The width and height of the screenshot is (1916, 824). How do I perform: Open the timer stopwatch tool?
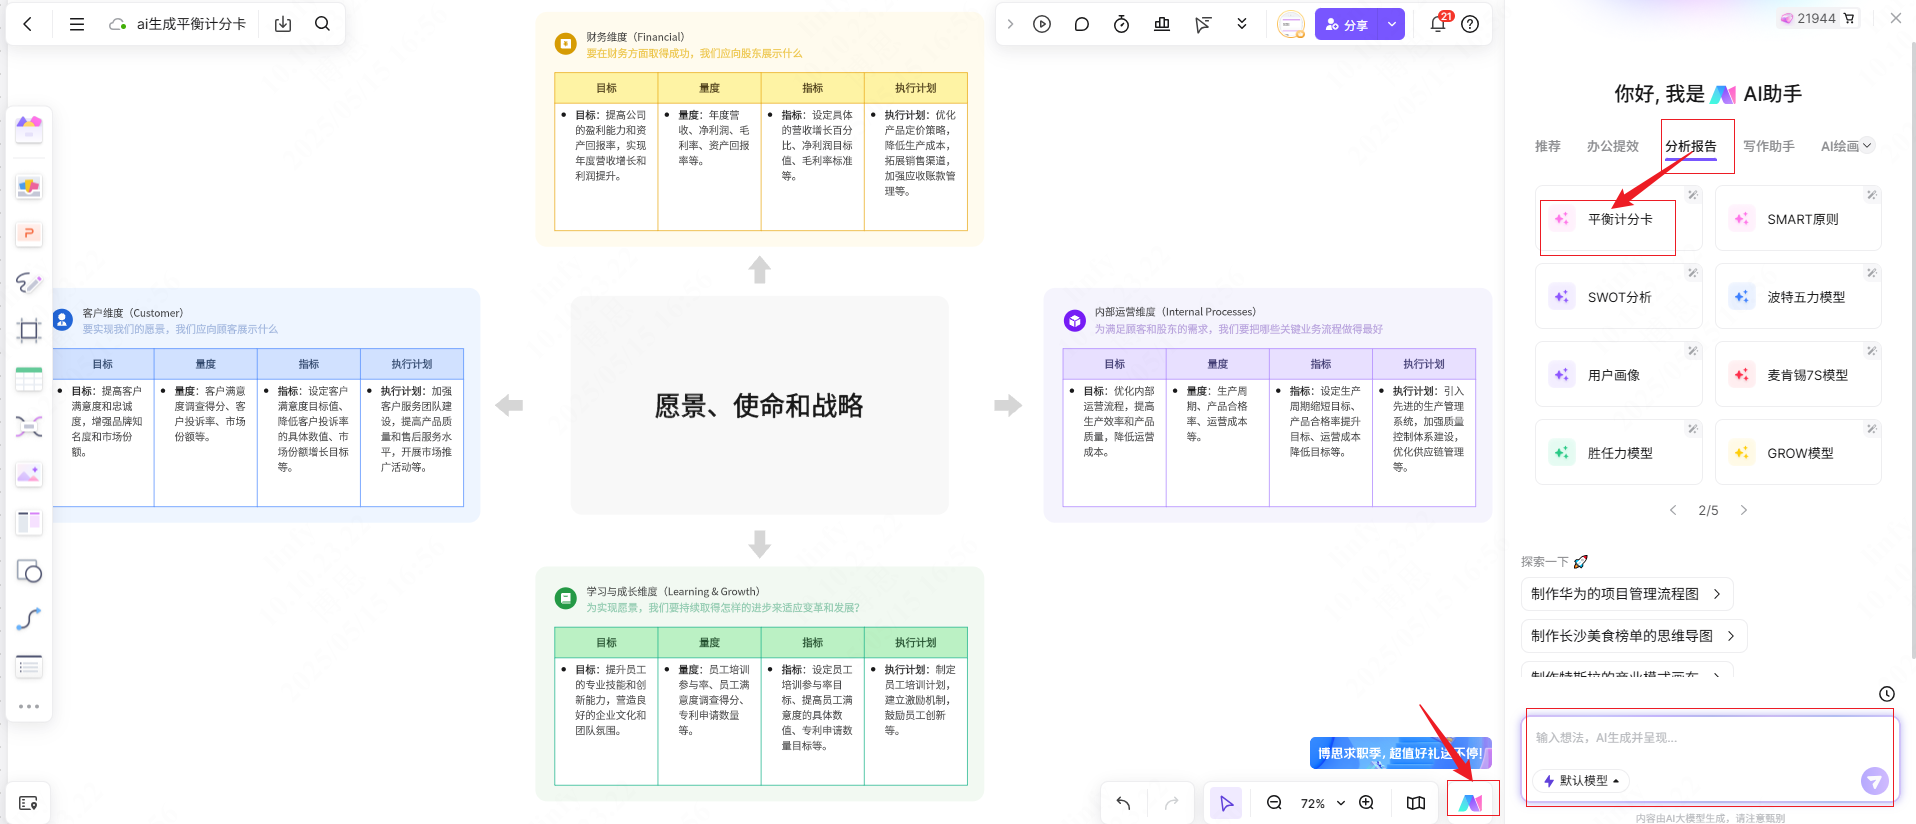pos(1121,24)
